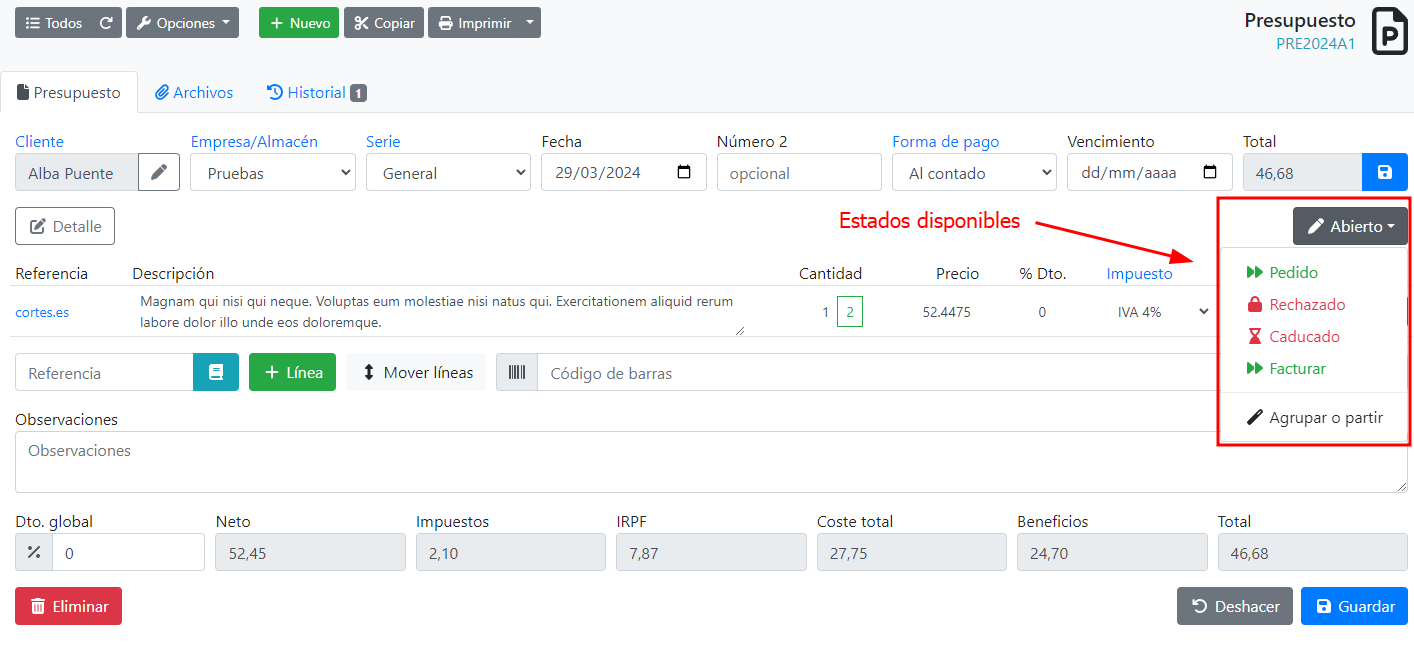
Task: Click the red Eliminar button
Action: [x=68, y=606]
